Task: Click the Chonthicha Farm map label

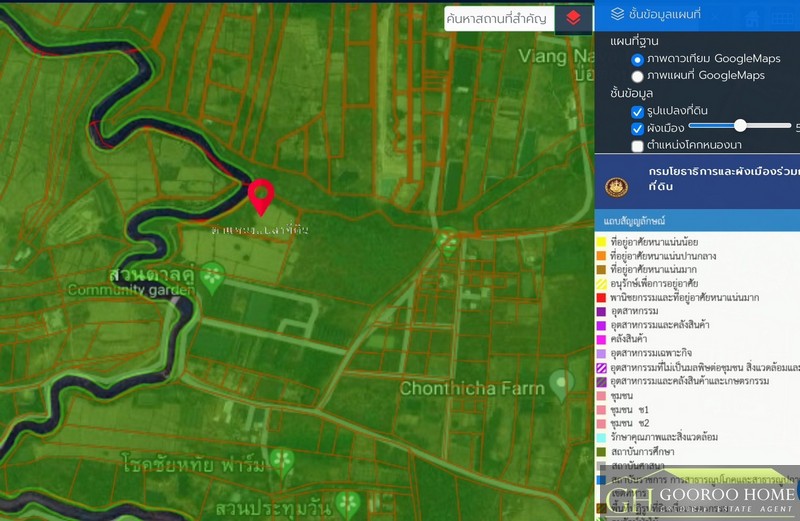Action: (472, 388)
